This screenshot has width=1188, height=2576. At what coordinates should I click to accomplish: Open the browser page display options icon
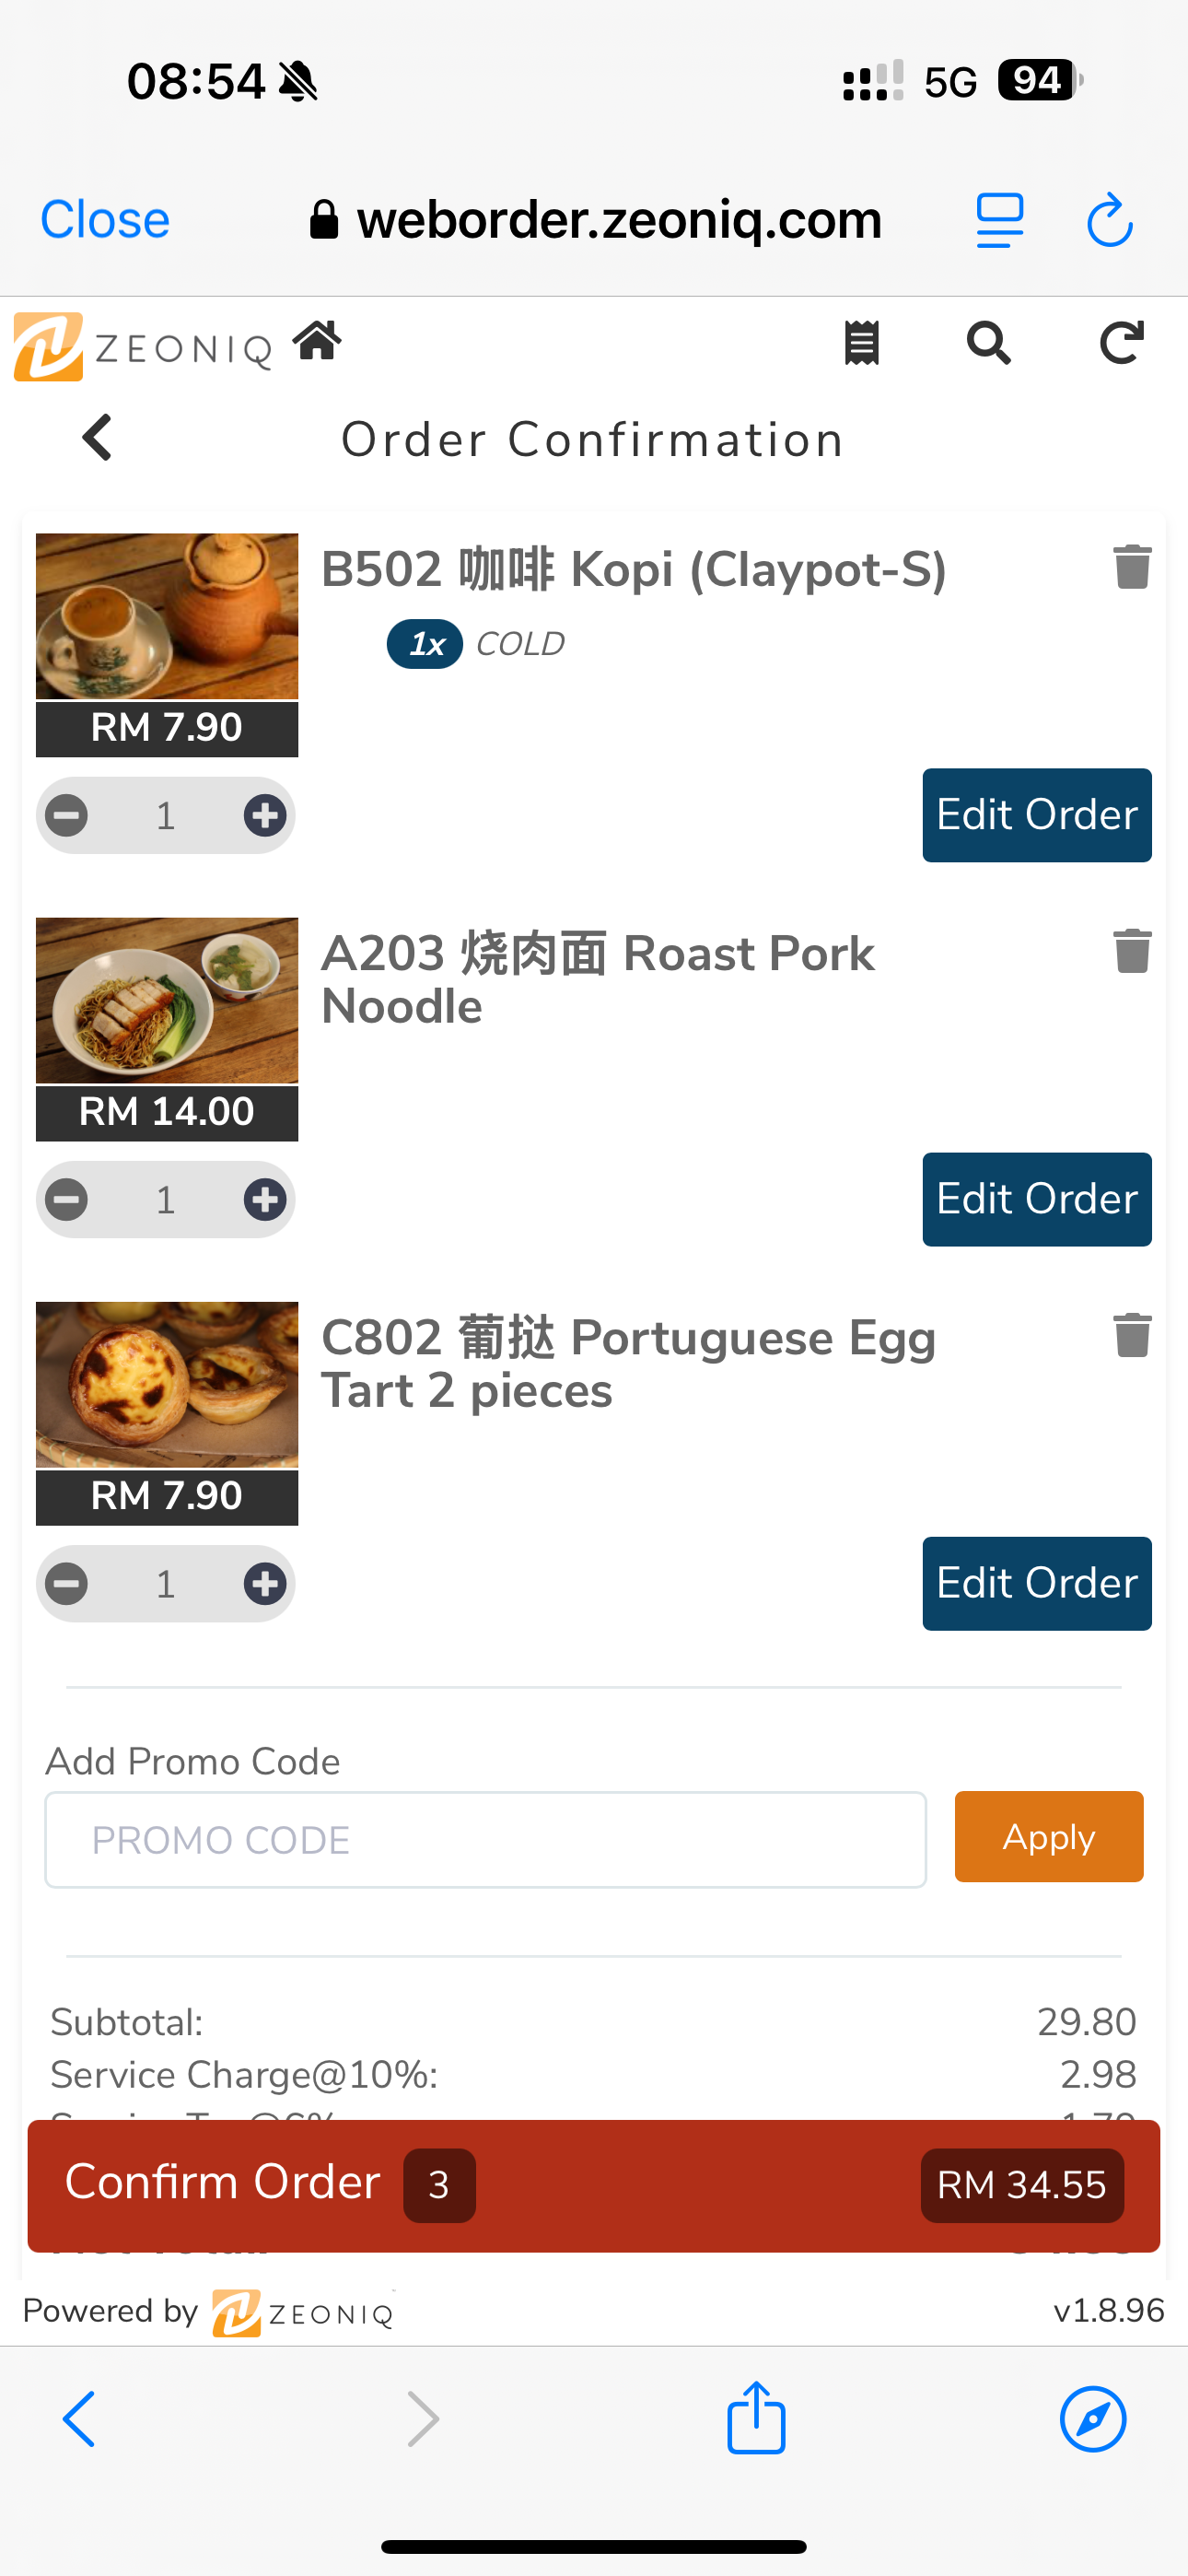click(x=999, y=220)
